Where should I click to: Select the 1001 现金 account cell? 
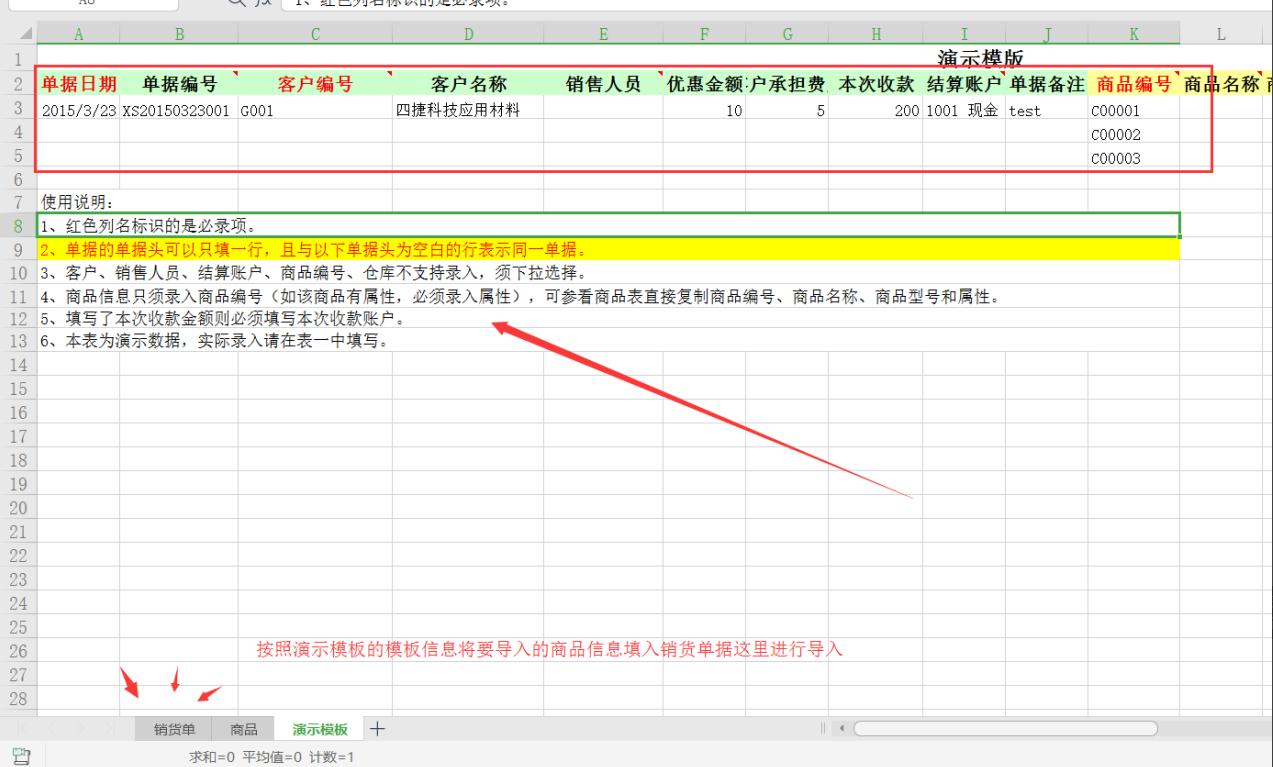(x=963, y=112)
